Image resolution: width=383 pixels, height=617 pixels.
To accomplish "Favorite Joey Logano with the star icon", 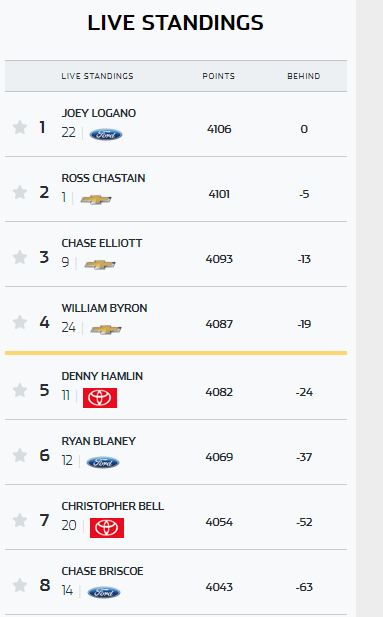I will tap(20, 127).
